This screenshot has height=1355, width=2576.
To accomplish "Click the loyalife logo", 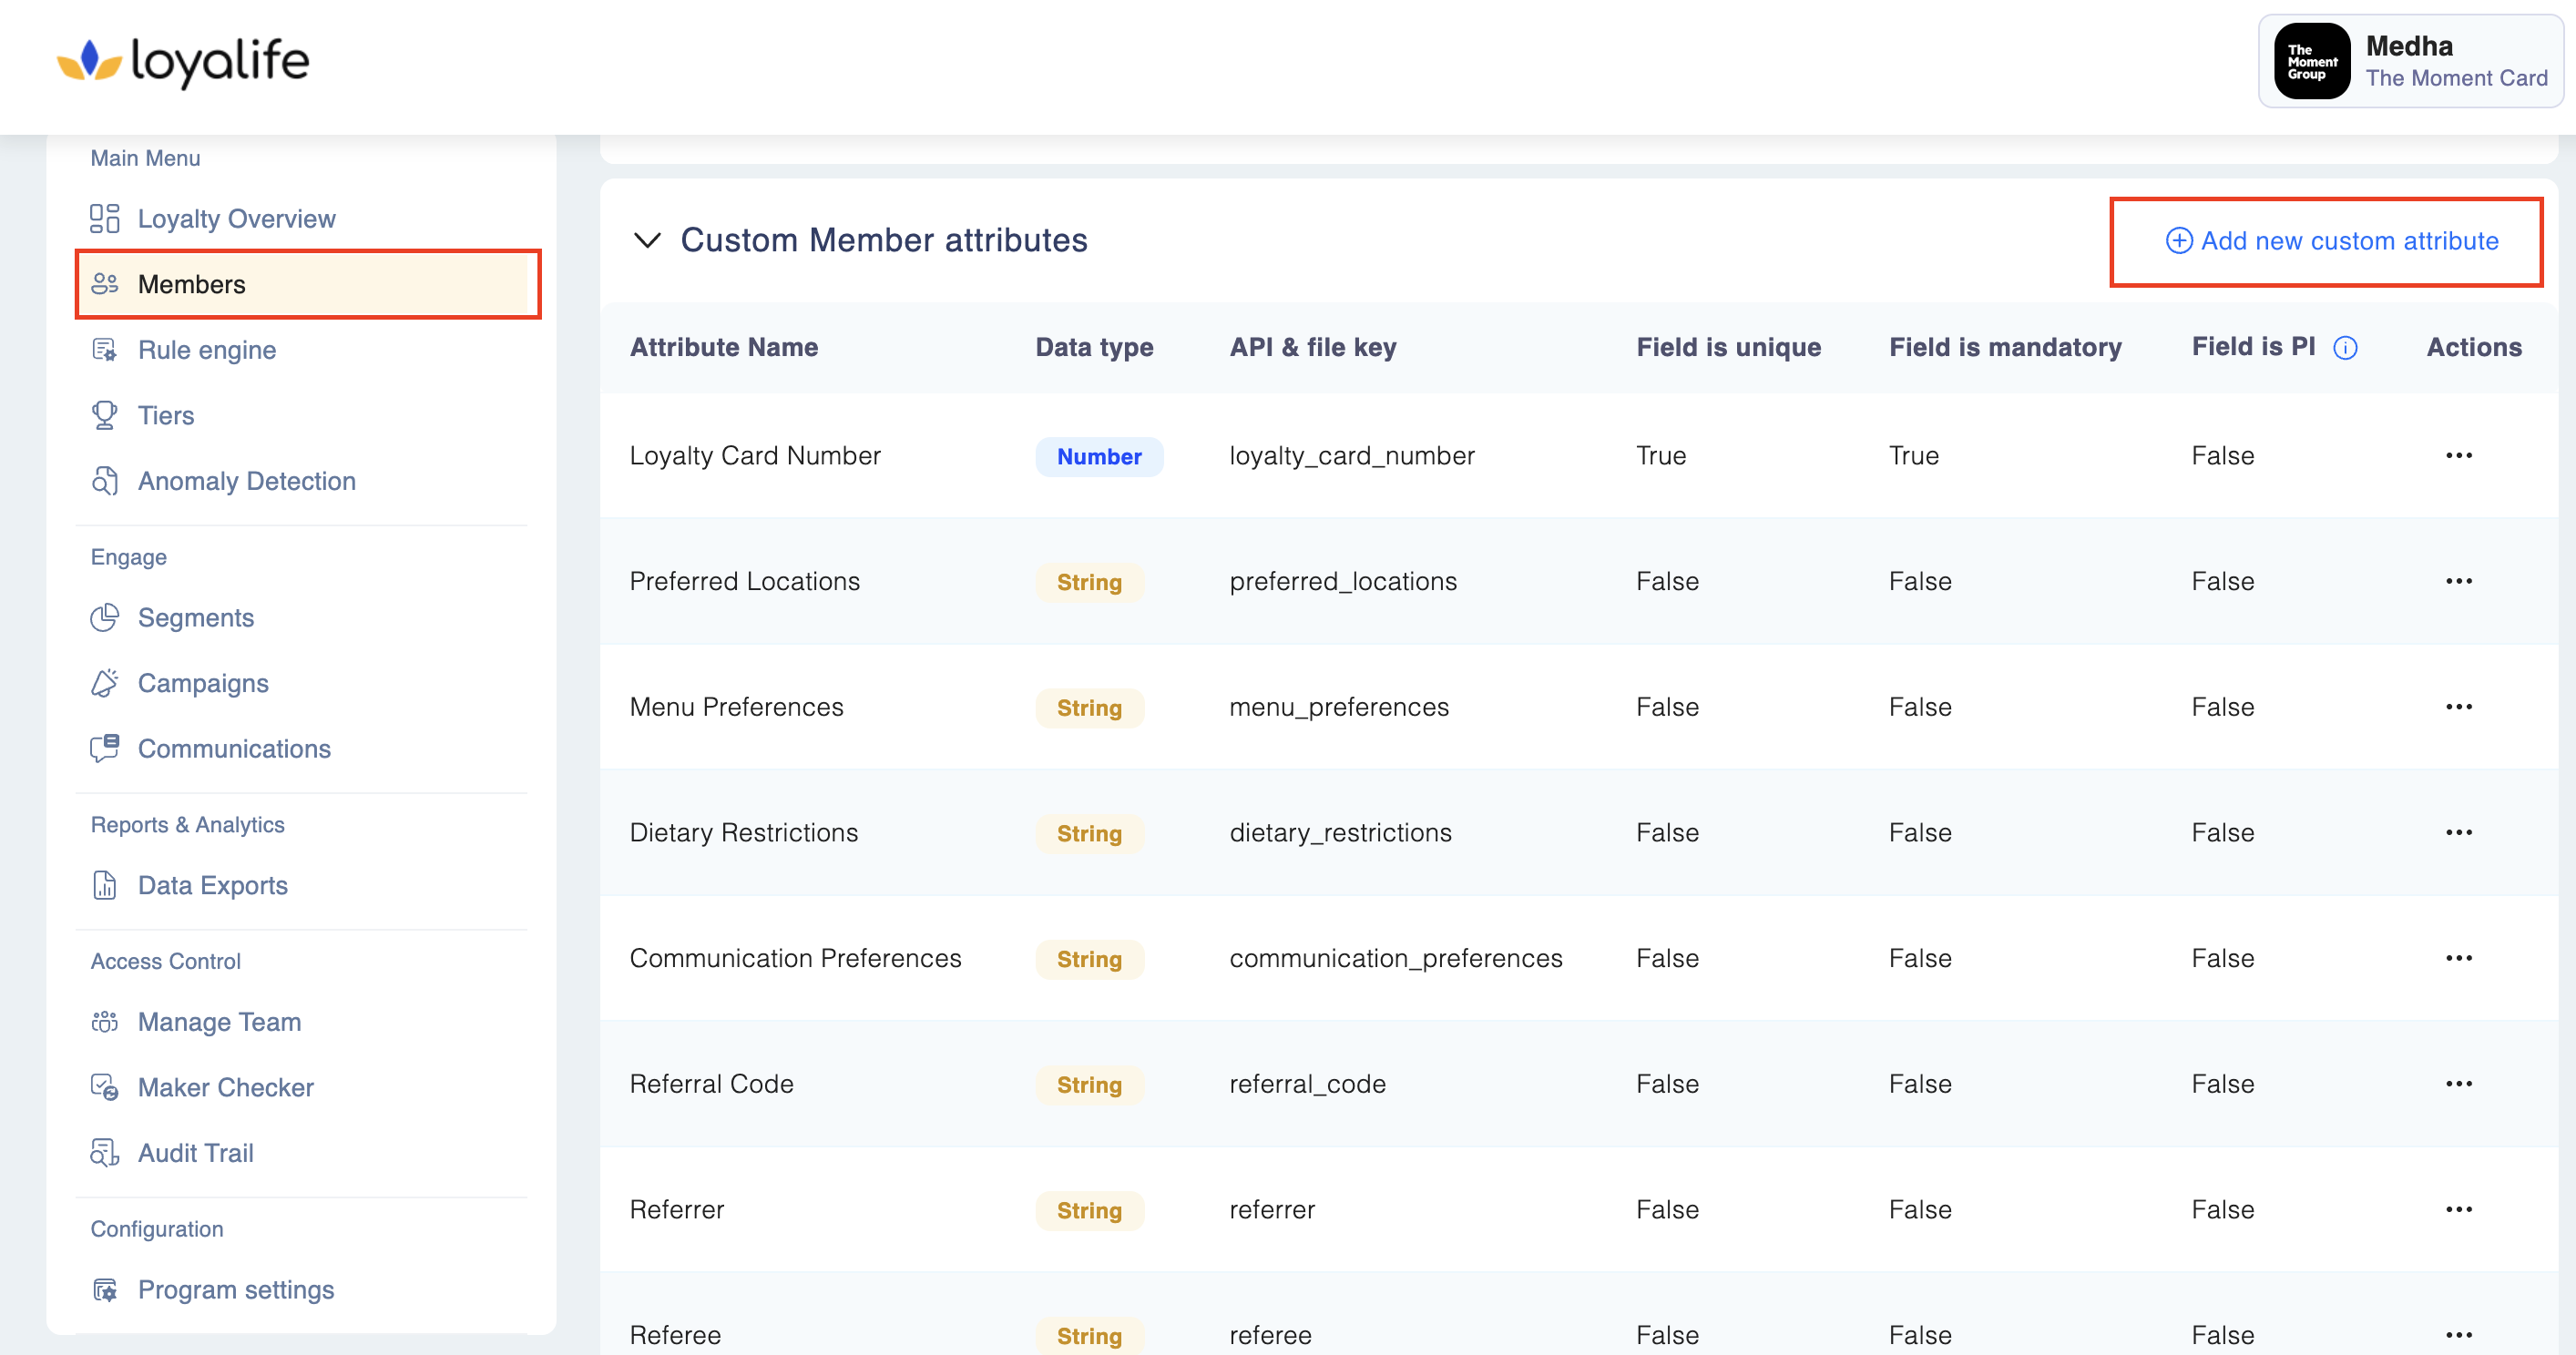I will [183, 62].
